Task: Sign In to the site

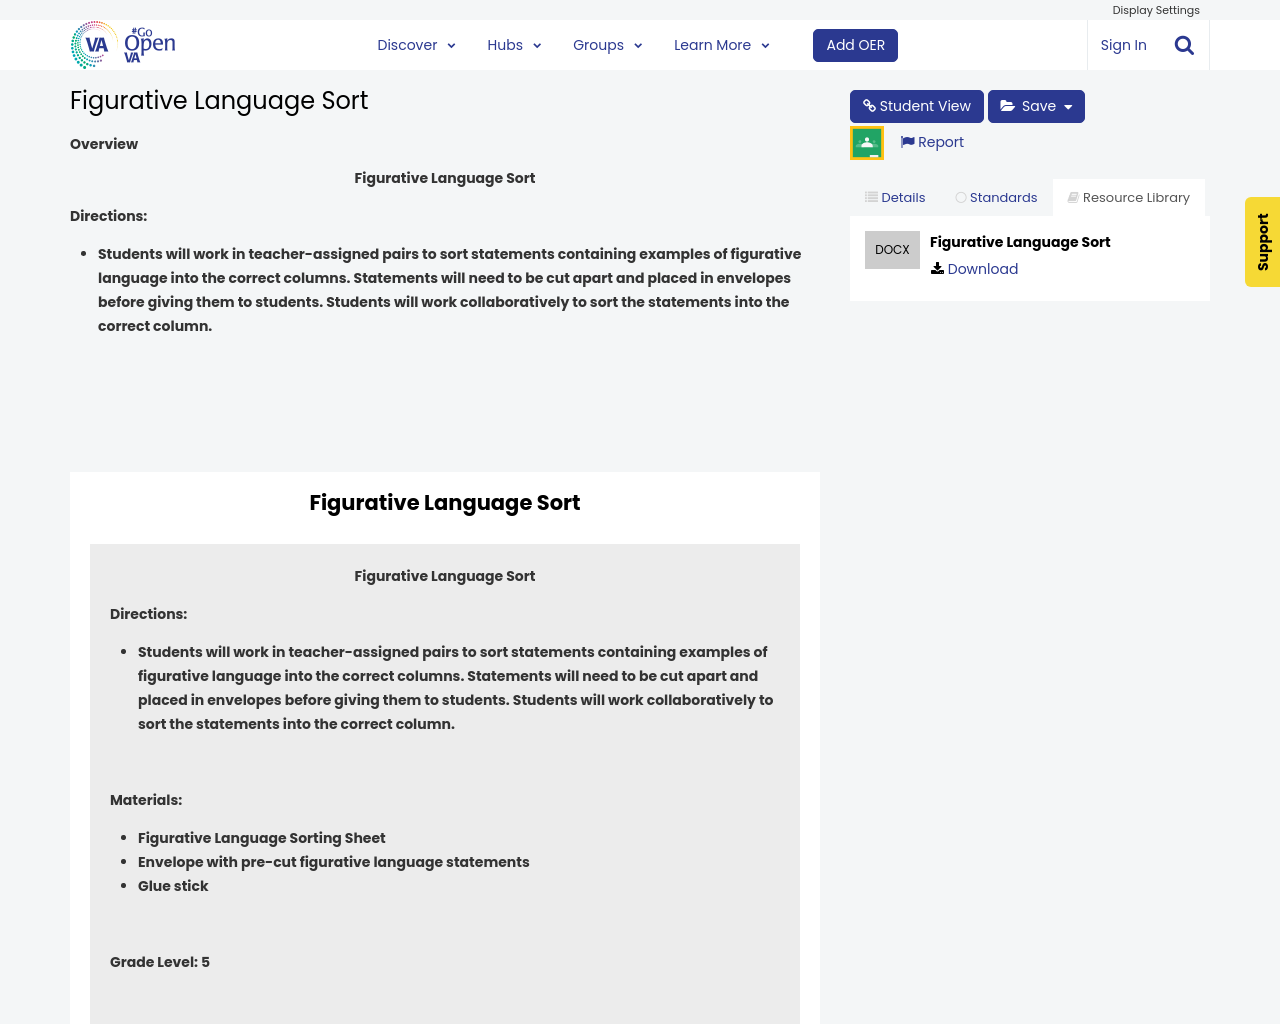Action: pos(1123,44)
